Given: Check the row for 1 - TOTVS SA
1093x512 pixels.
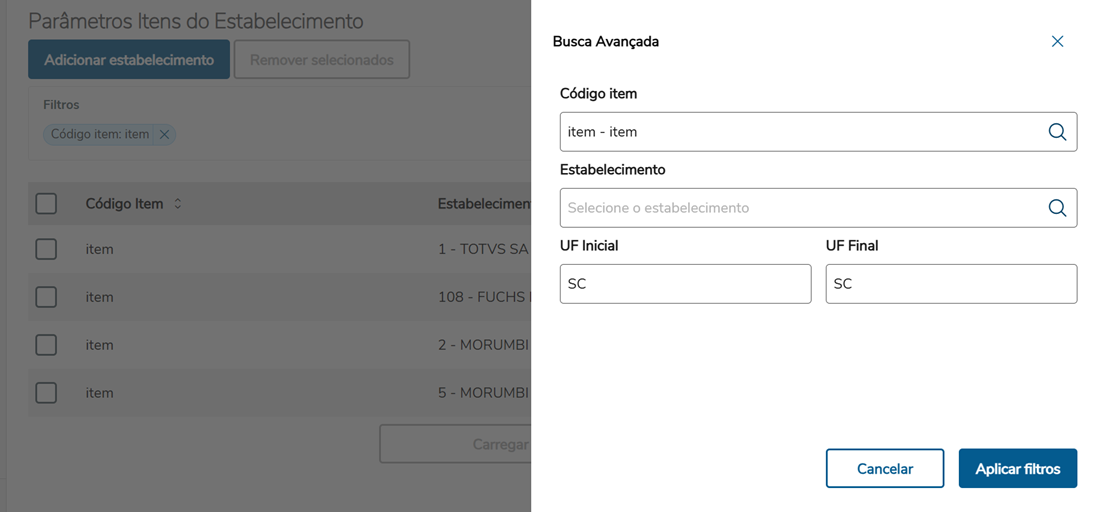Looking at the screenshot, I should pos(46,249).
